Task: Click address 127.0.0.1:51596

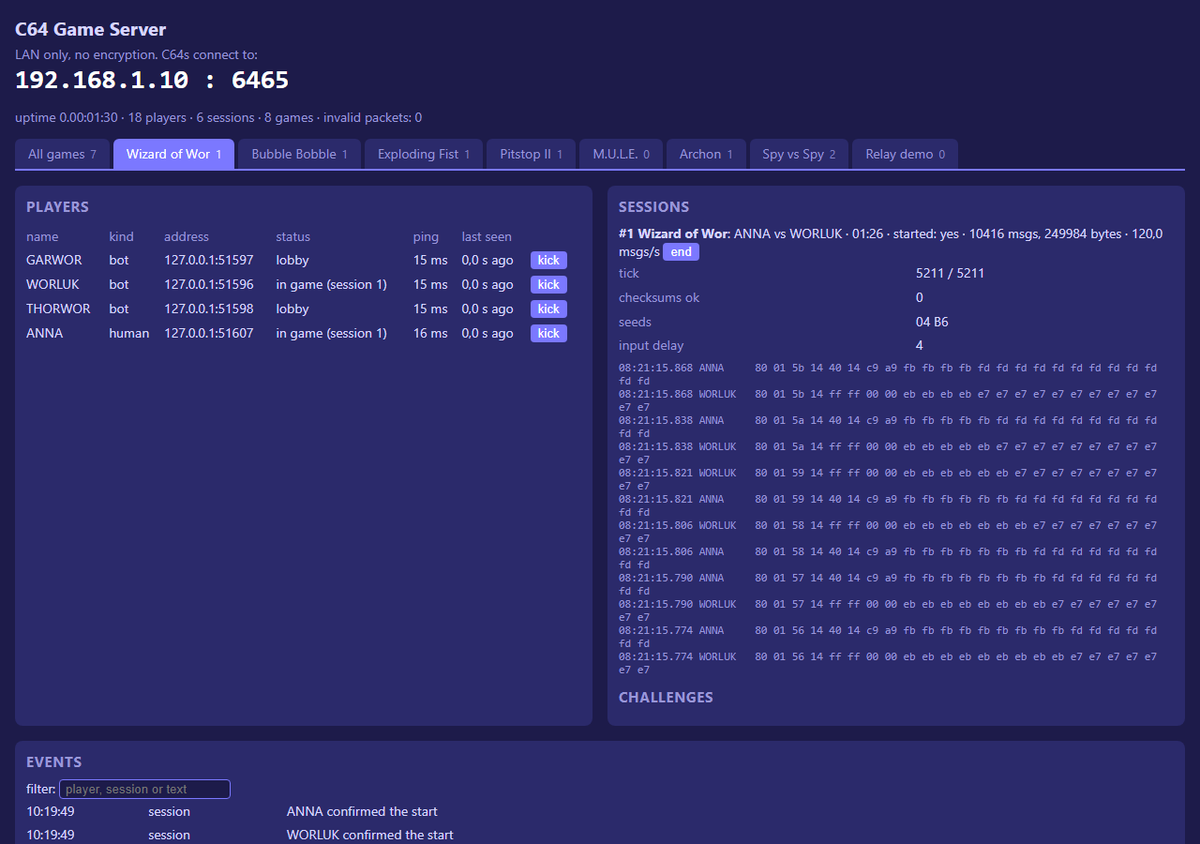Action: (x=209, y=284)
